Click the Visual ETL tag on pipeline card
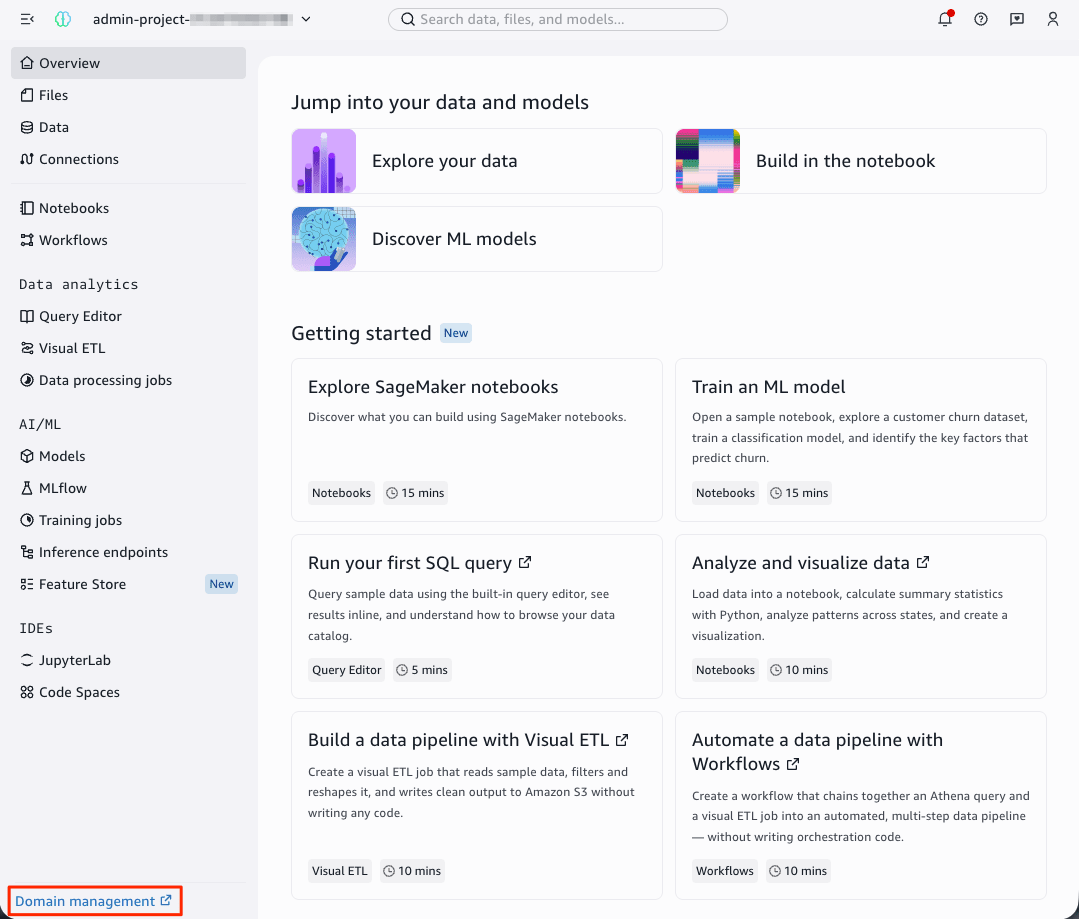The width and height of the screenshot is (1079, 919). (x=340, y=871)
